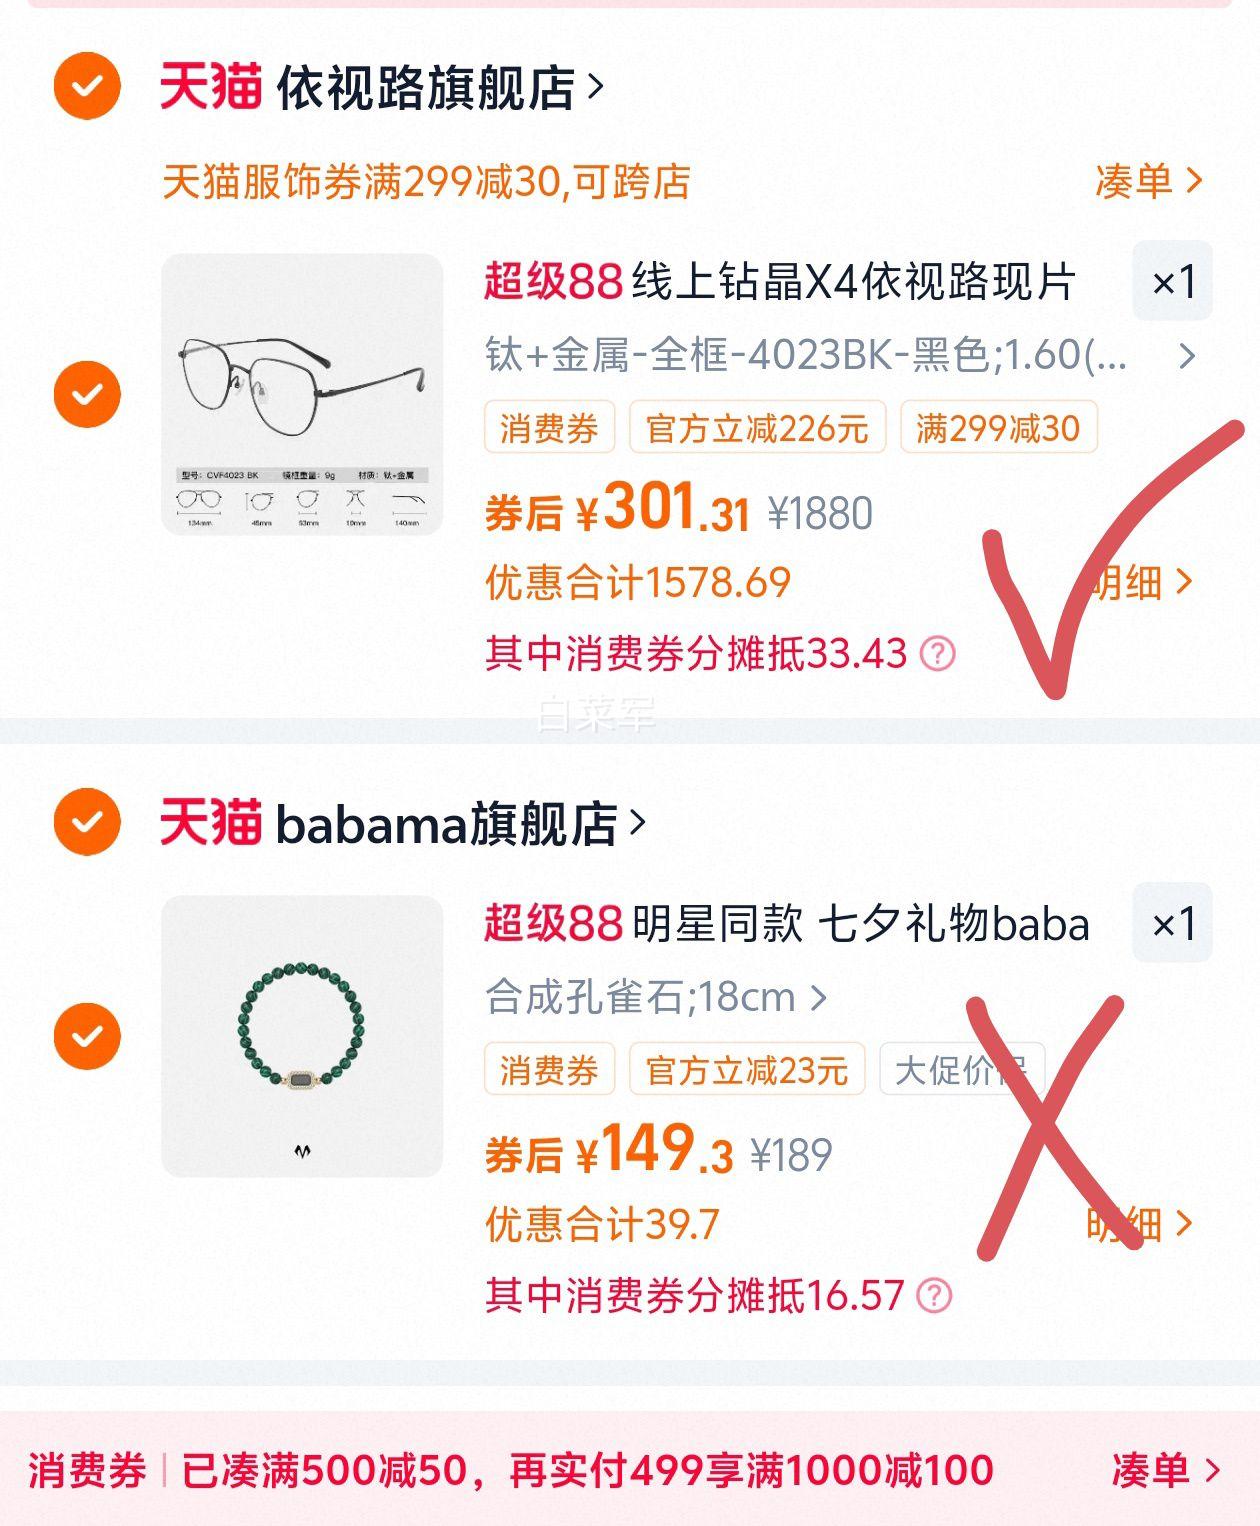Uncheck the 依视路旗舰店 store checkbox
1260x1526 pixels.
point(87,86)
